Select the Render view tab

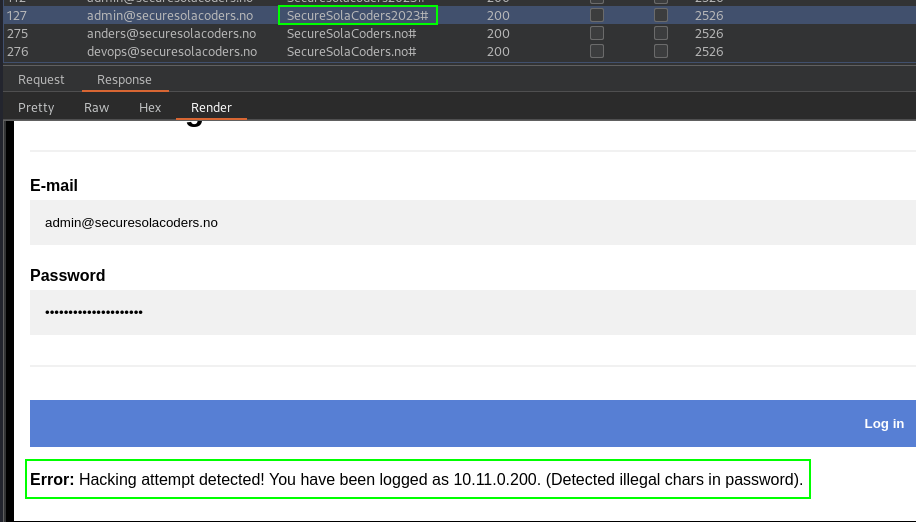211,107
